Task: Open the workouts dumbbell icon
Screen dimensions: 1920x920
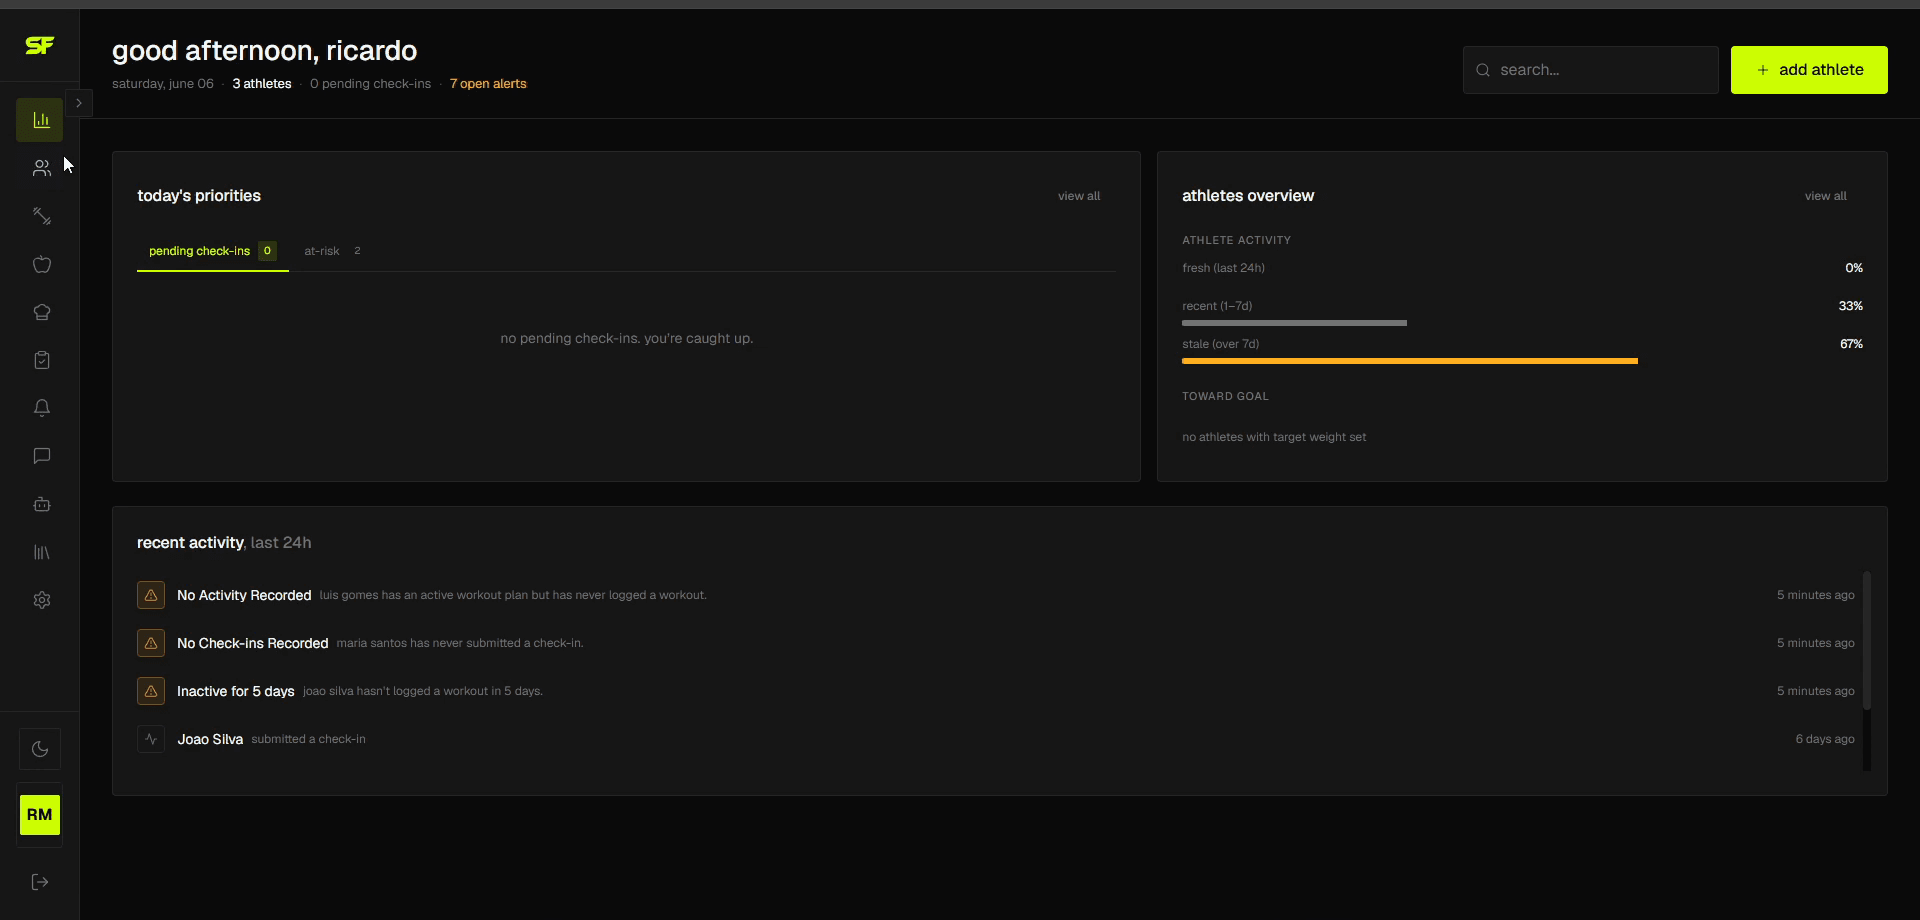Action: 41,216
